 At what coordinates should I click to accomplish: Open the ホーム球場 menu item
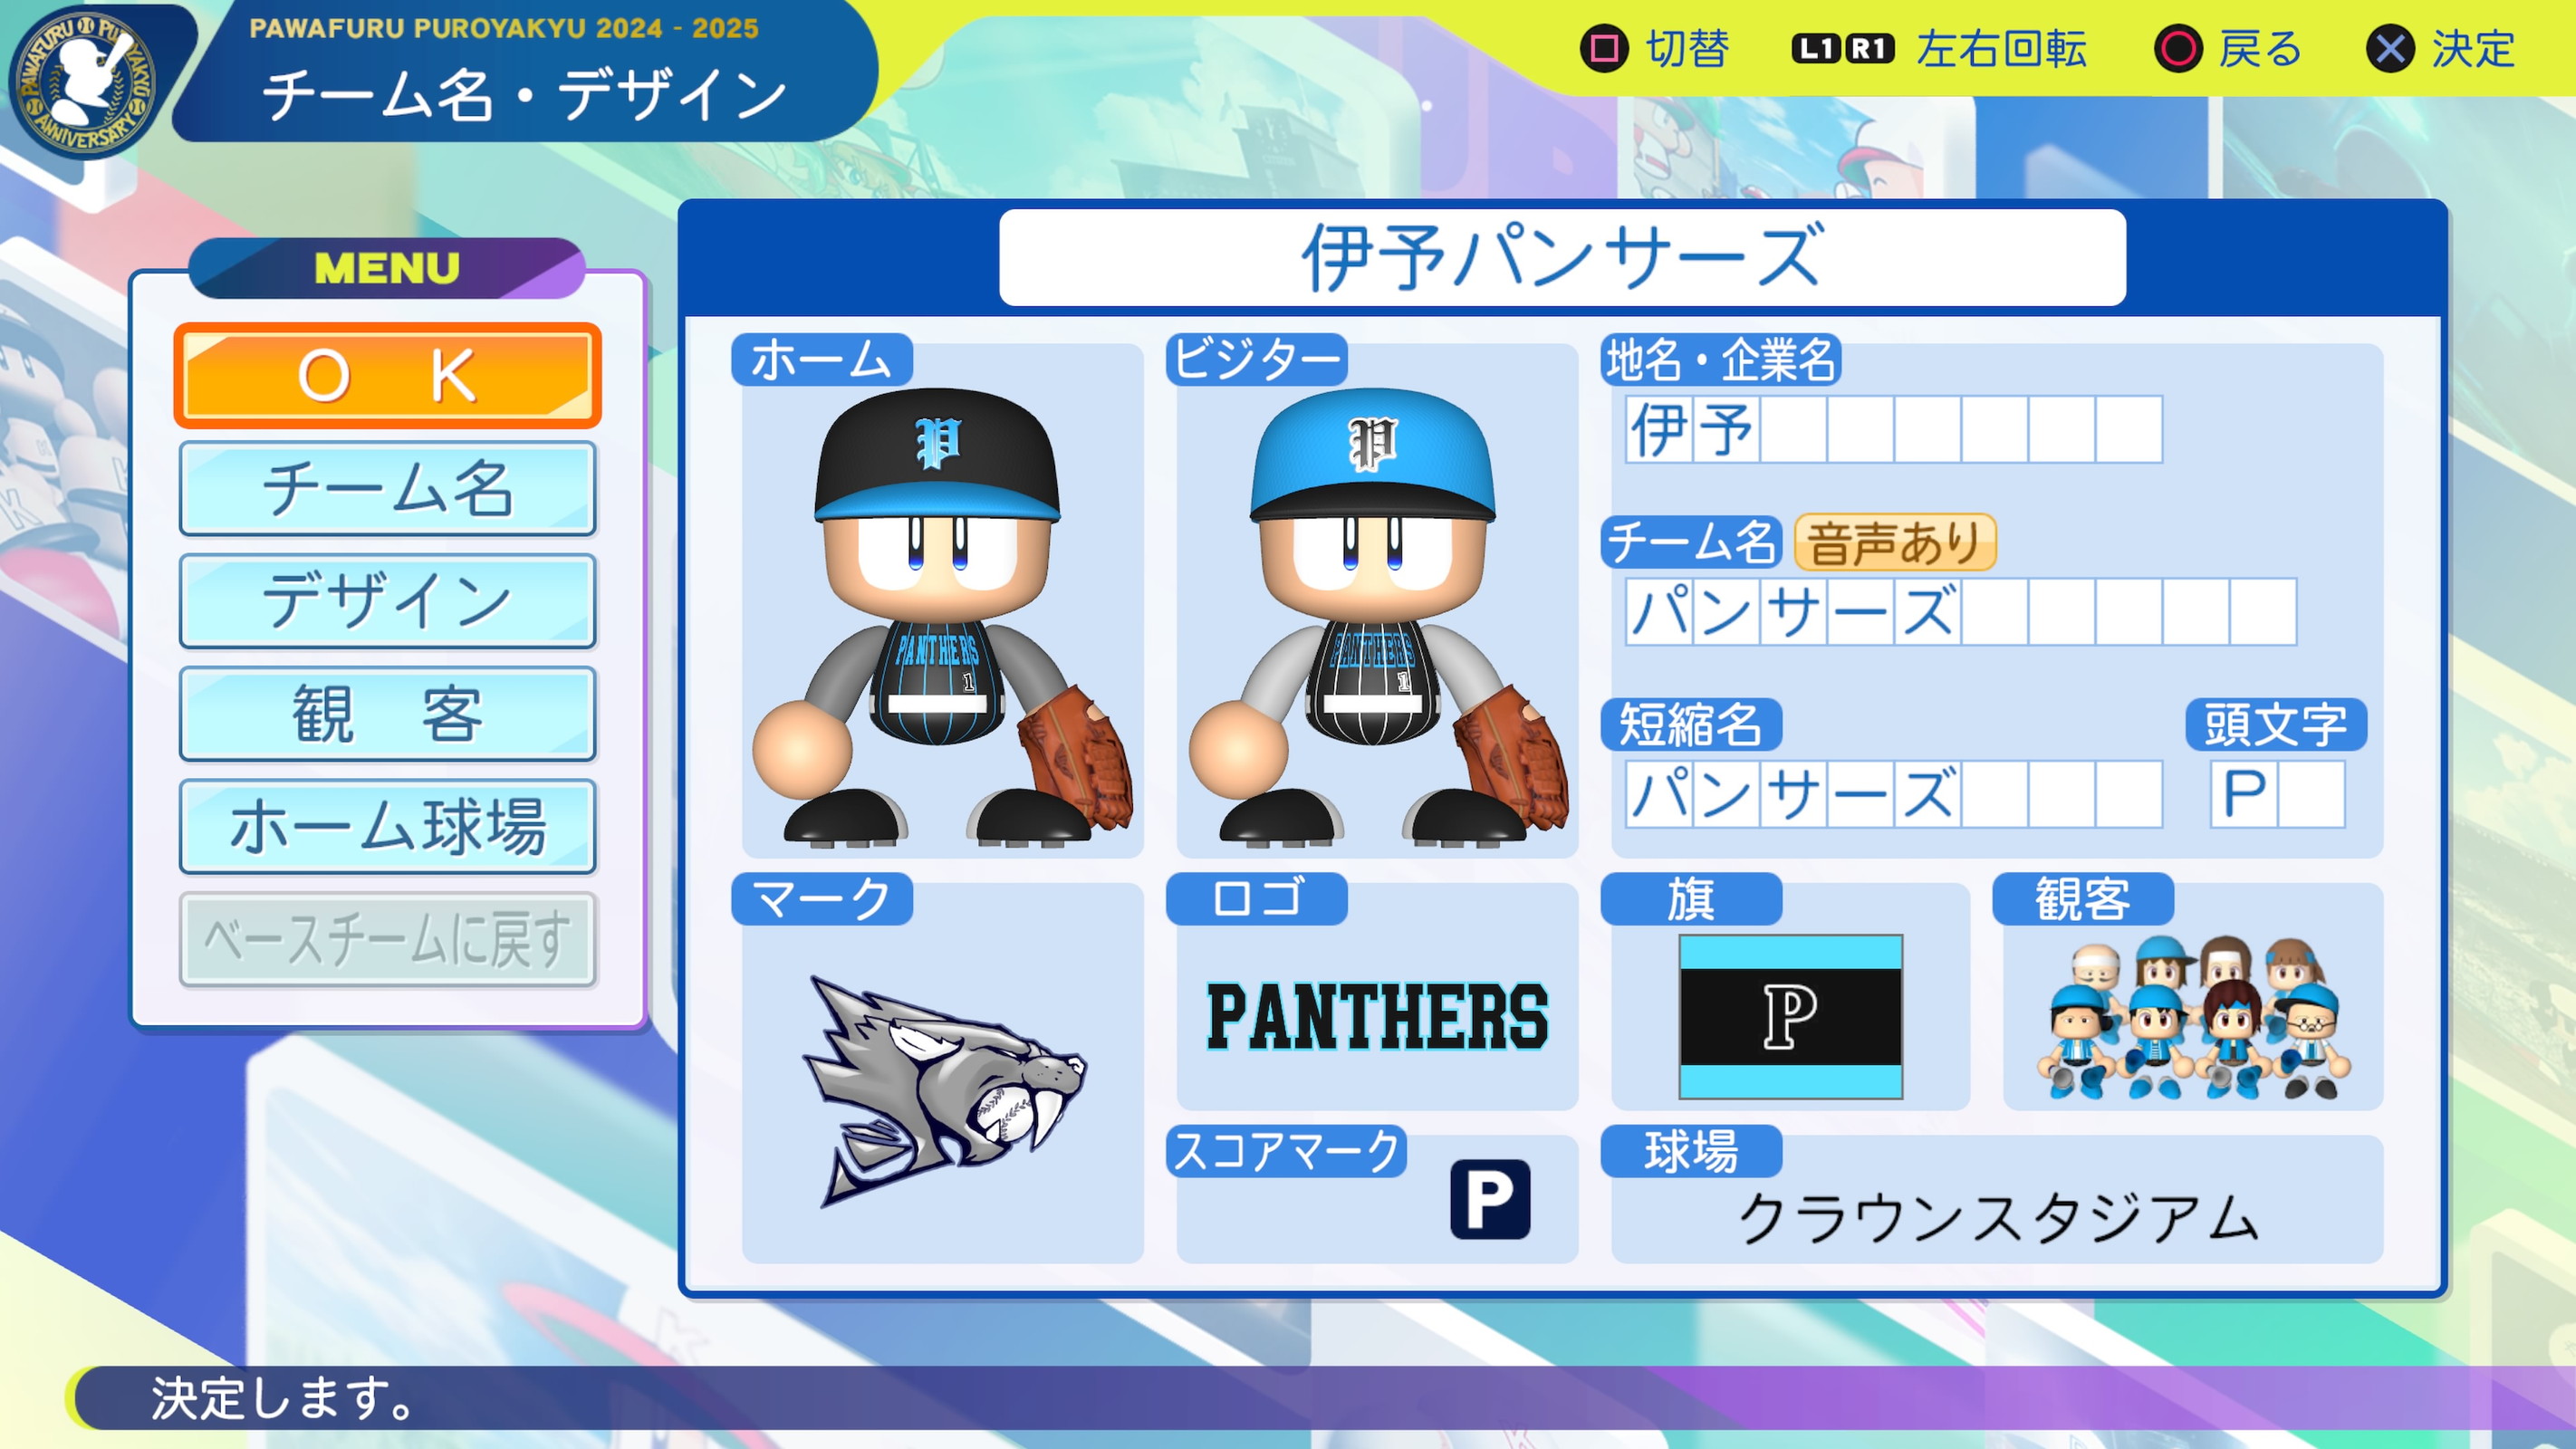[387, 827]
